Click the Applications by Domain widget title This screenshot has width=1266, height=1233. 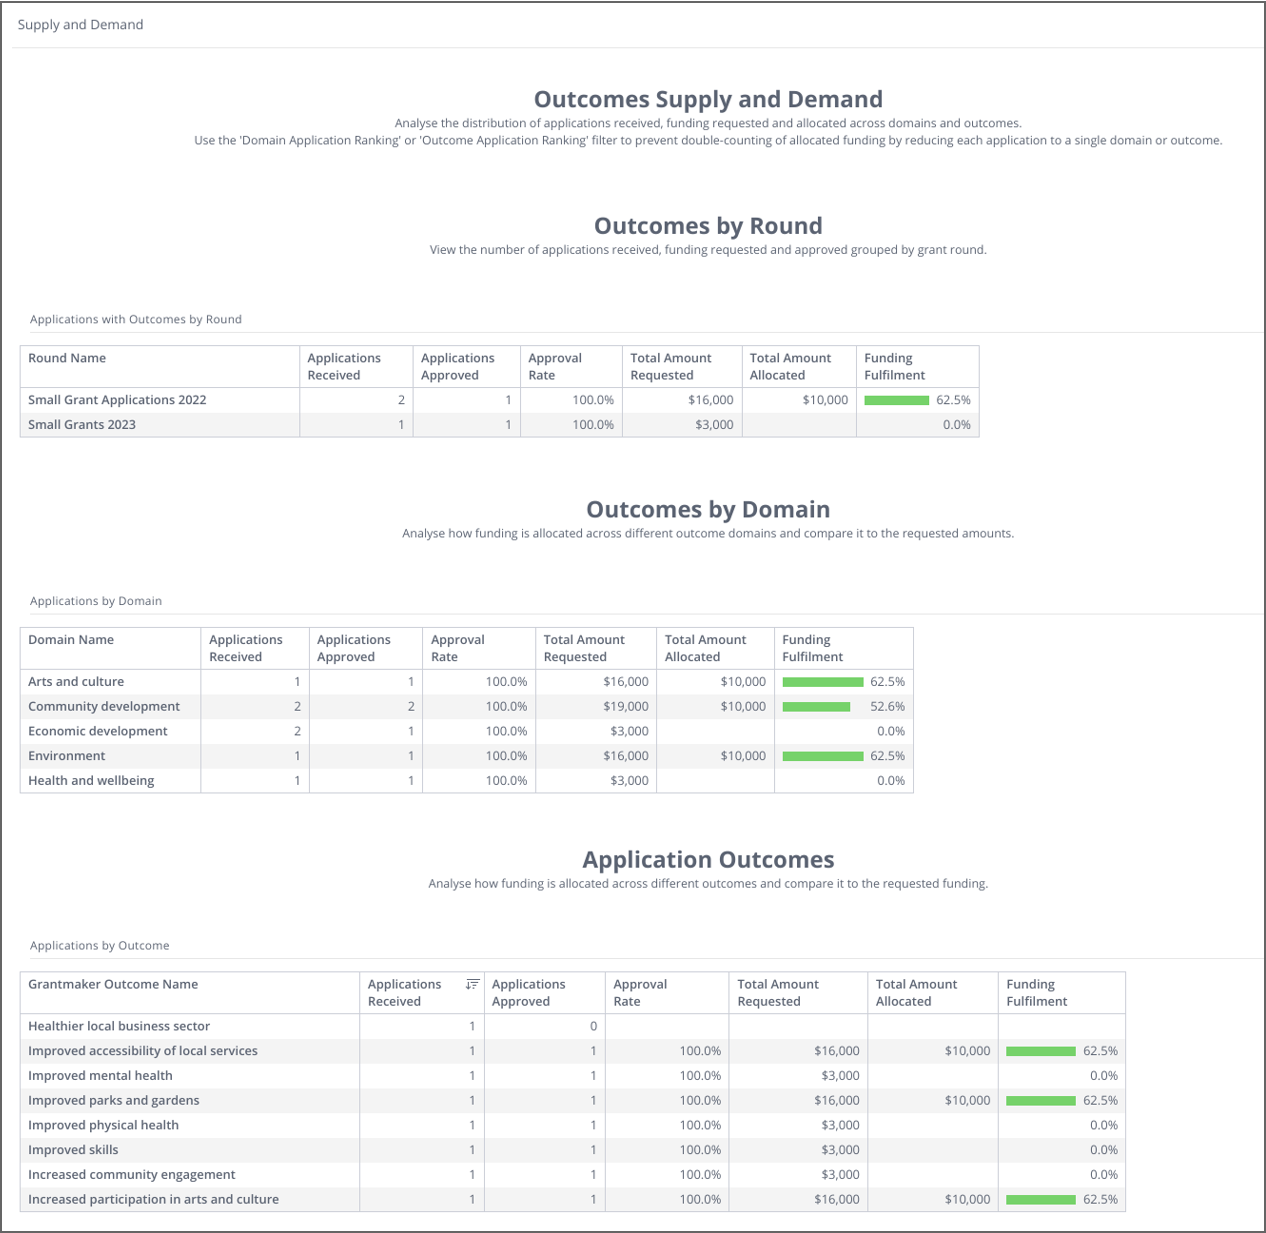pos(96,602)
